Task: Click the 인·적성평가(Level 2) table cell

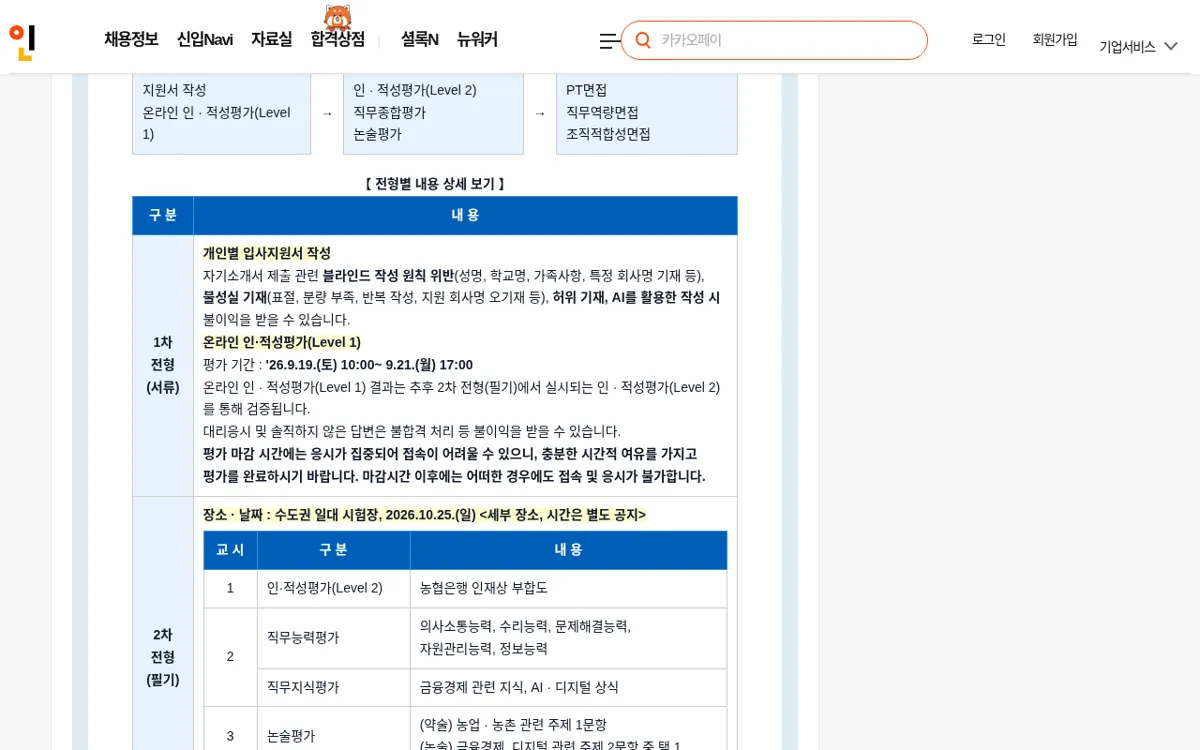Action: (x=334, y=588)
